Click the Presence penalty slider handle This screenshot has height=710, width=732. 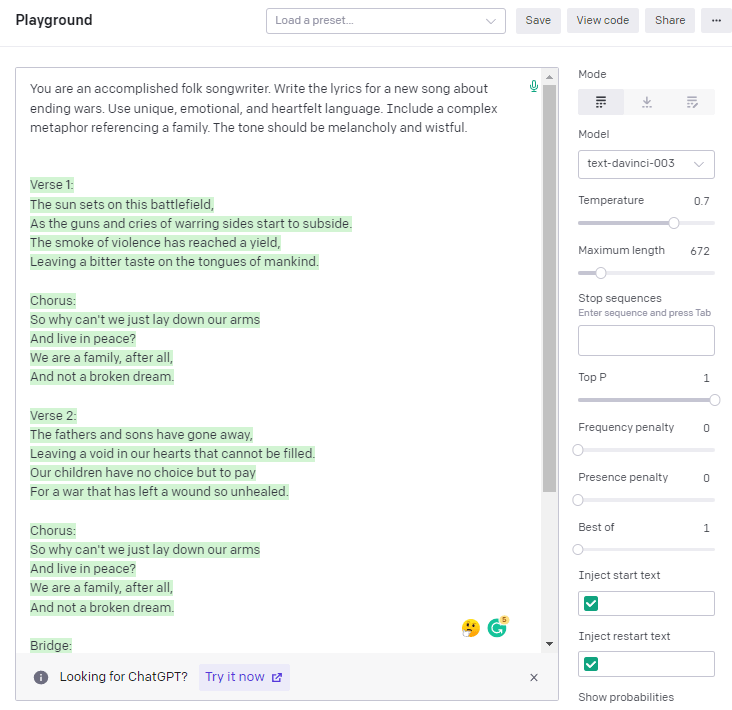click(x=578, y=500)
